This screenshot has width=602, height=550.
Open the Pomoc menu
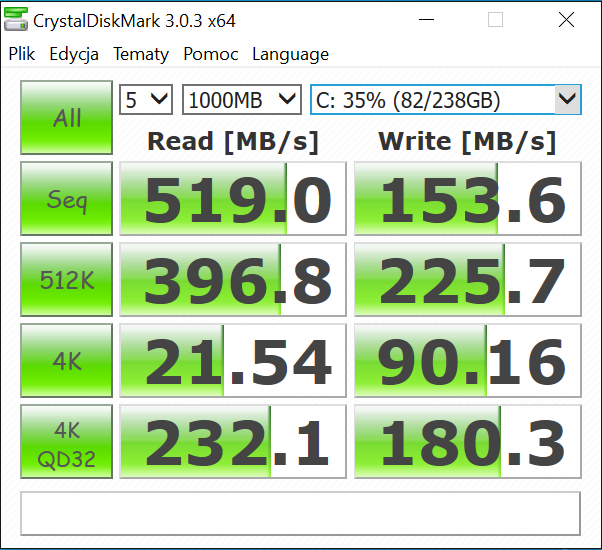click(211, 54)
